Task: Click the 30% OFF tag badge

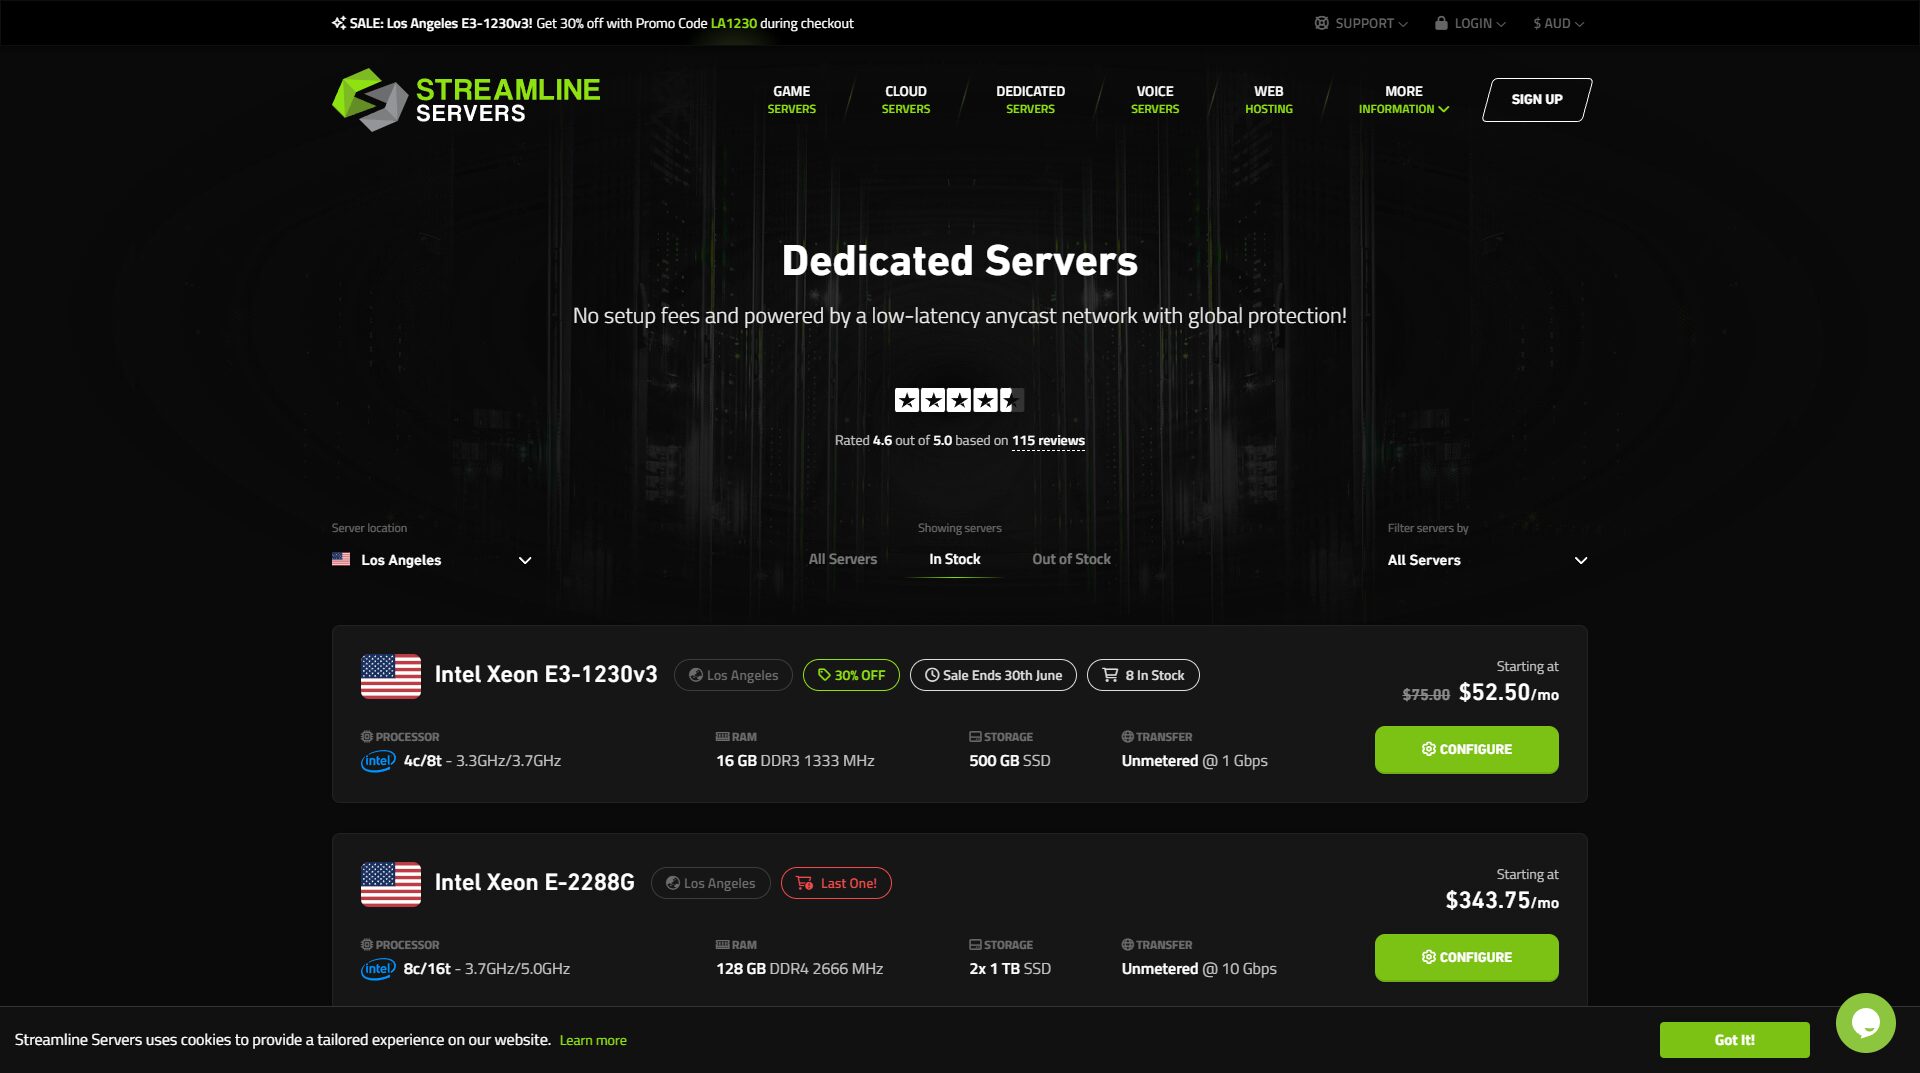Action: click(x=851, y=675)
